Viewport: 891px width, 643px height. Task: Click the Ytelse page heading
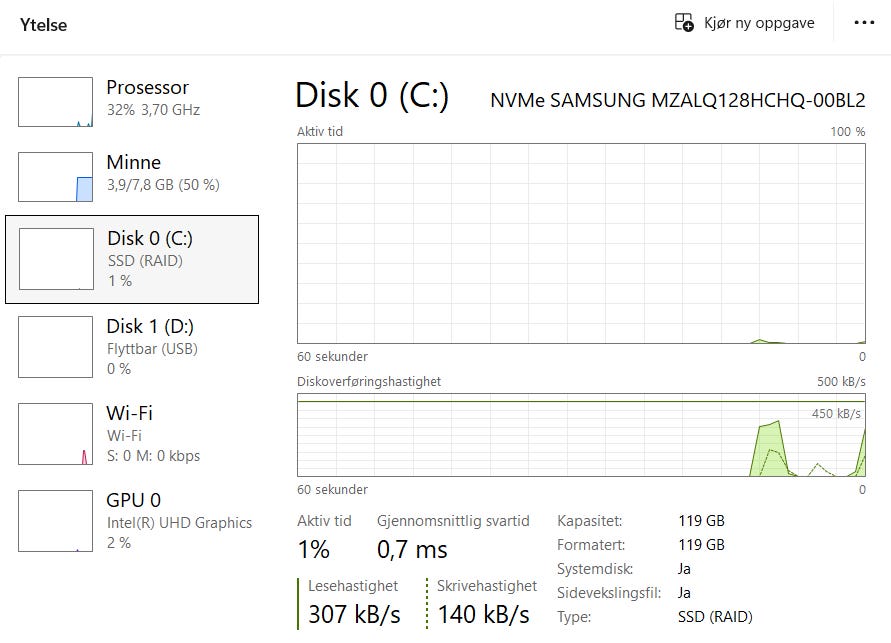click(44, 25)
